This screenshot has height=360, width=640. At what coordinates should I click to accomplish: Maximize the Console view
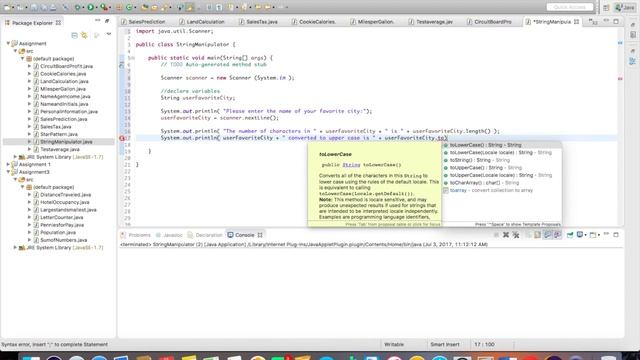[616, 235]
